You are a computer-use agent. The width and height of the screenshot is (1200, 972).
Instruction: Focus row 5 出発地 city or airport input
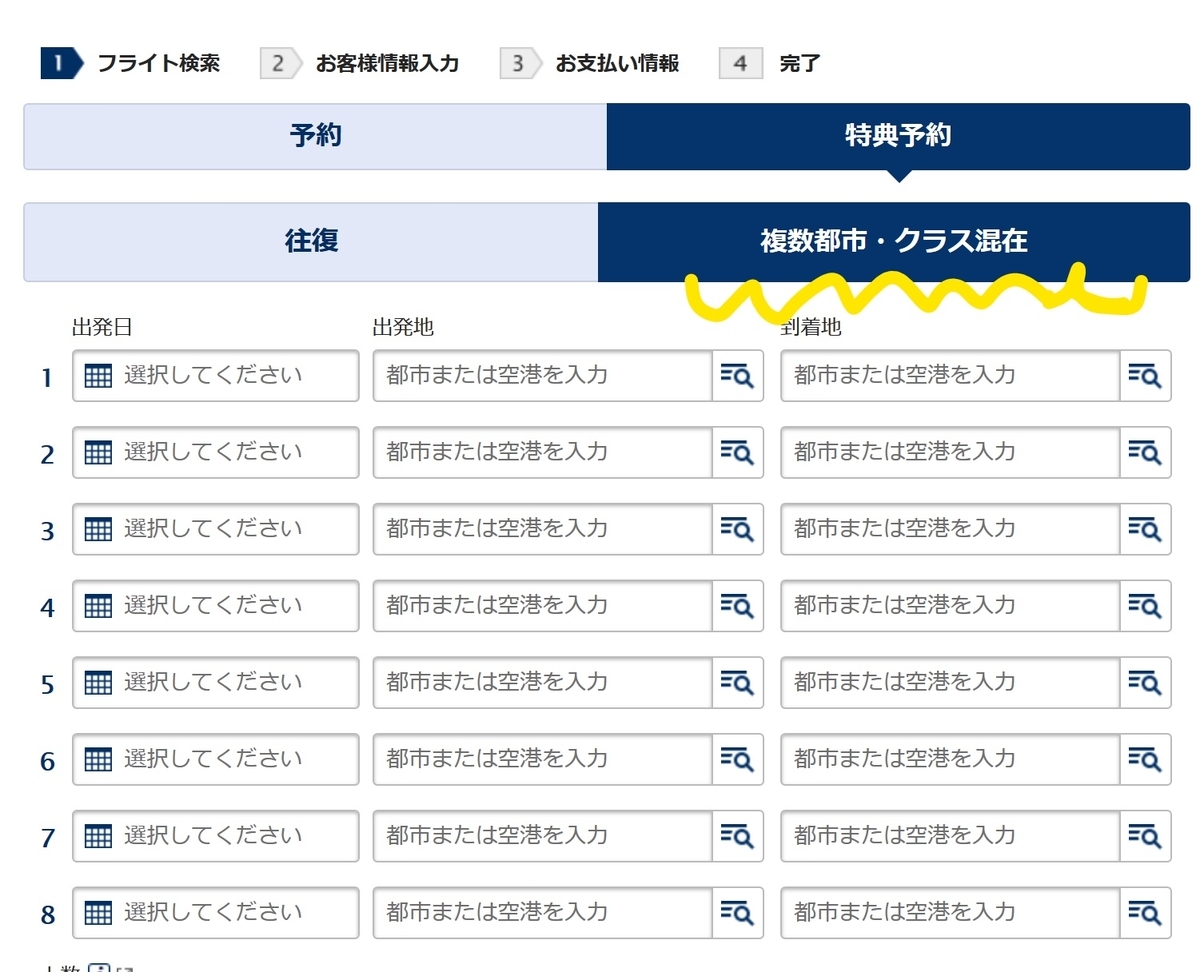coord(542,682)
